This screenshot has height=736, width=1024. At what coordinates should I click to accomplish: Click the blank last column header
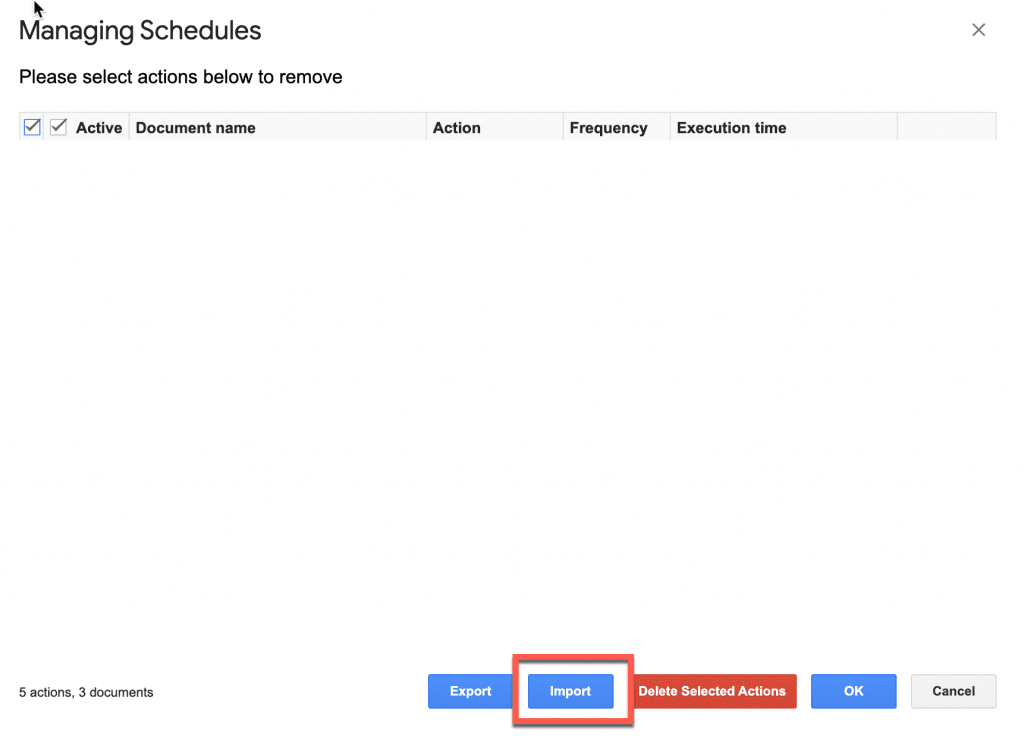tap(946, 127)
